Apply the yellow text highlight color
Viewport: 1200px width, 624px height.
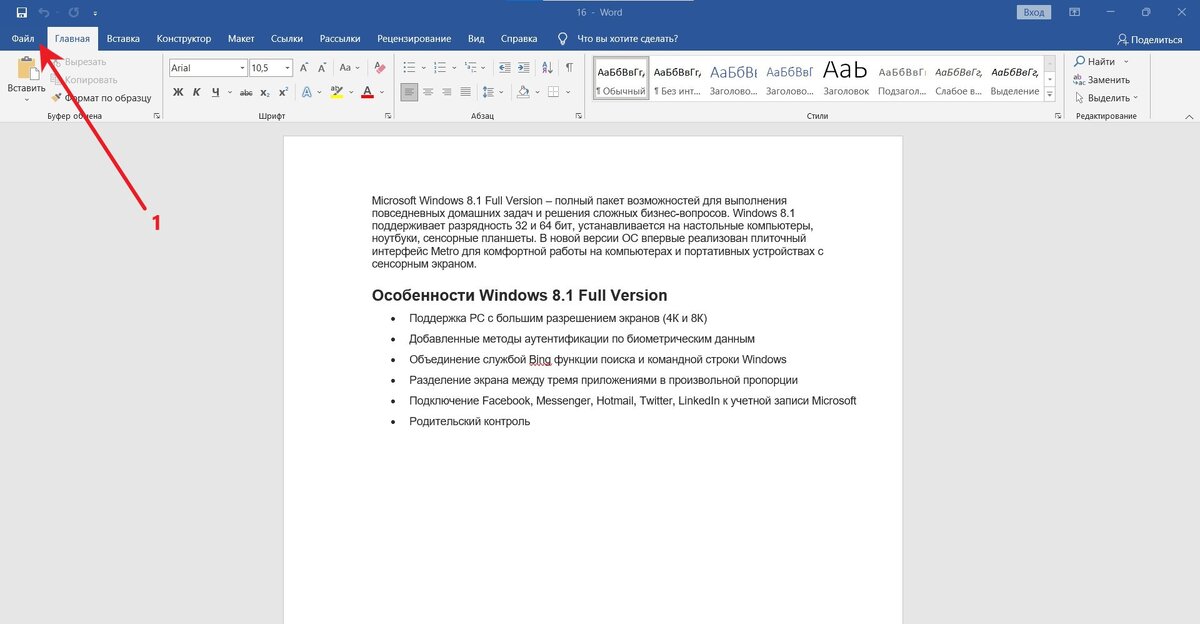click(x=336, y=92)
